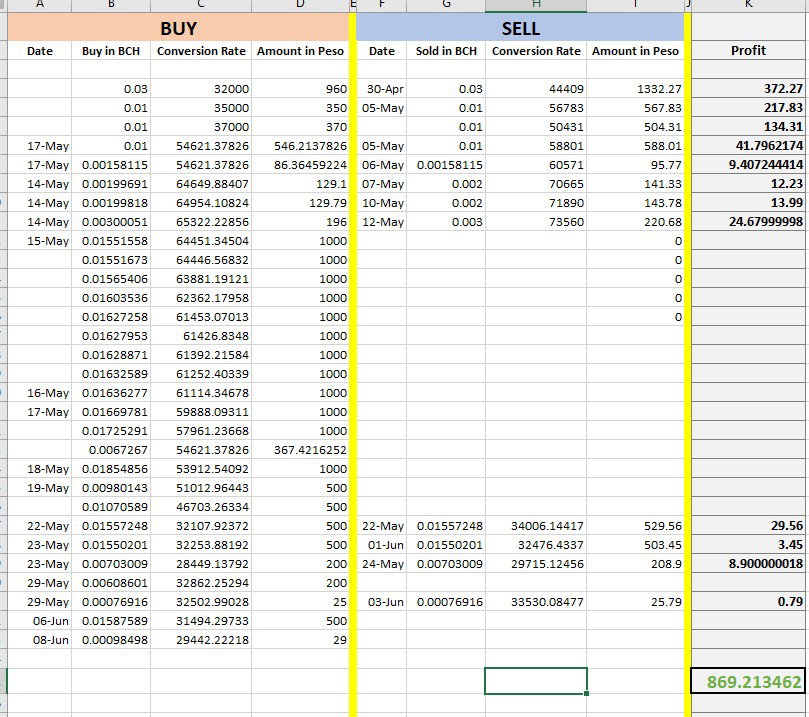The height and width of the screenshot is (717, 809).
Task: Select profit cell 0.79
Action: coord(748,602)
